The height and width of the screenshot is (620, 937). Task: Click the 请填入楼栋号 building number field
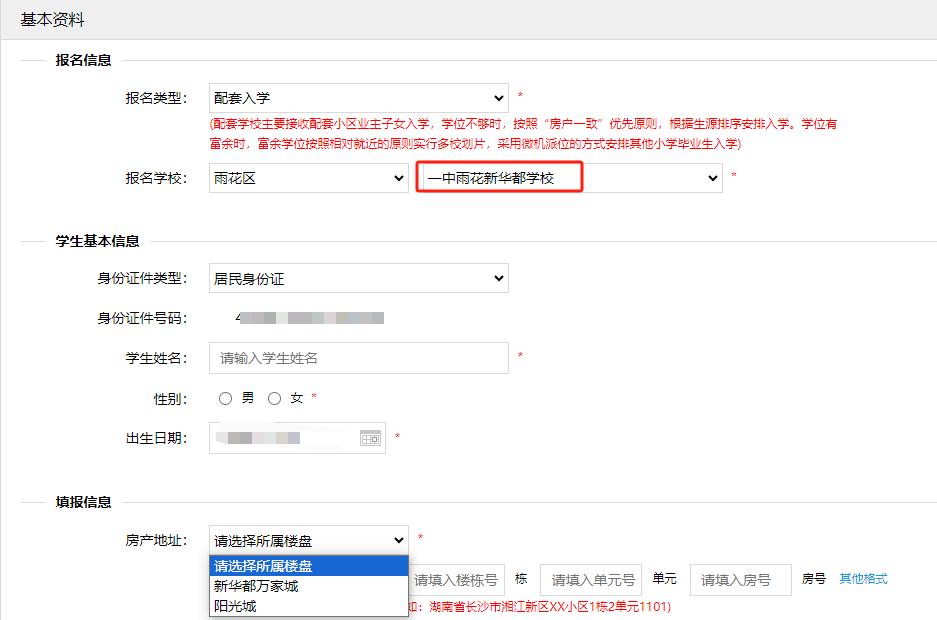(x=456, y=579)
